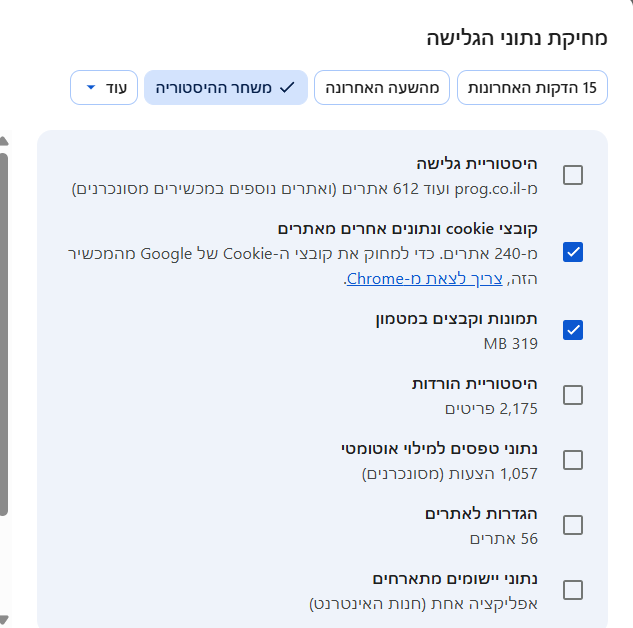
Task: Check the נתוני יישומים מתארחים checkbox
Action: 573,590
